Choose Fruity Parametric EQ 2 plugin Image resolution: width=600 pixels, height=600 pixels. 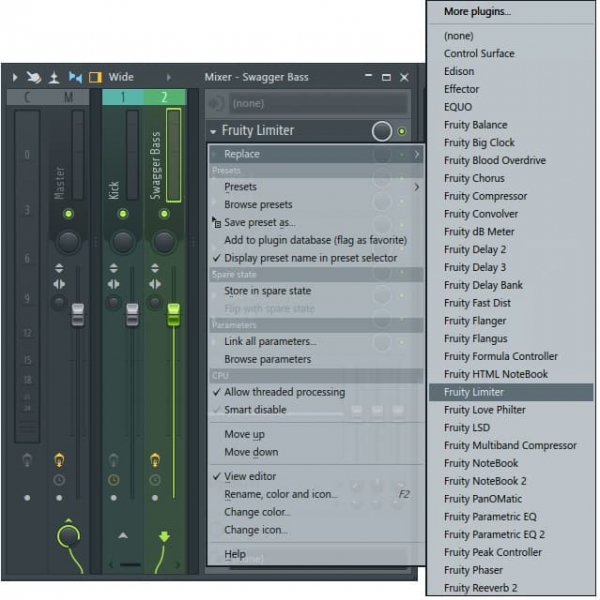click(511, 535)
